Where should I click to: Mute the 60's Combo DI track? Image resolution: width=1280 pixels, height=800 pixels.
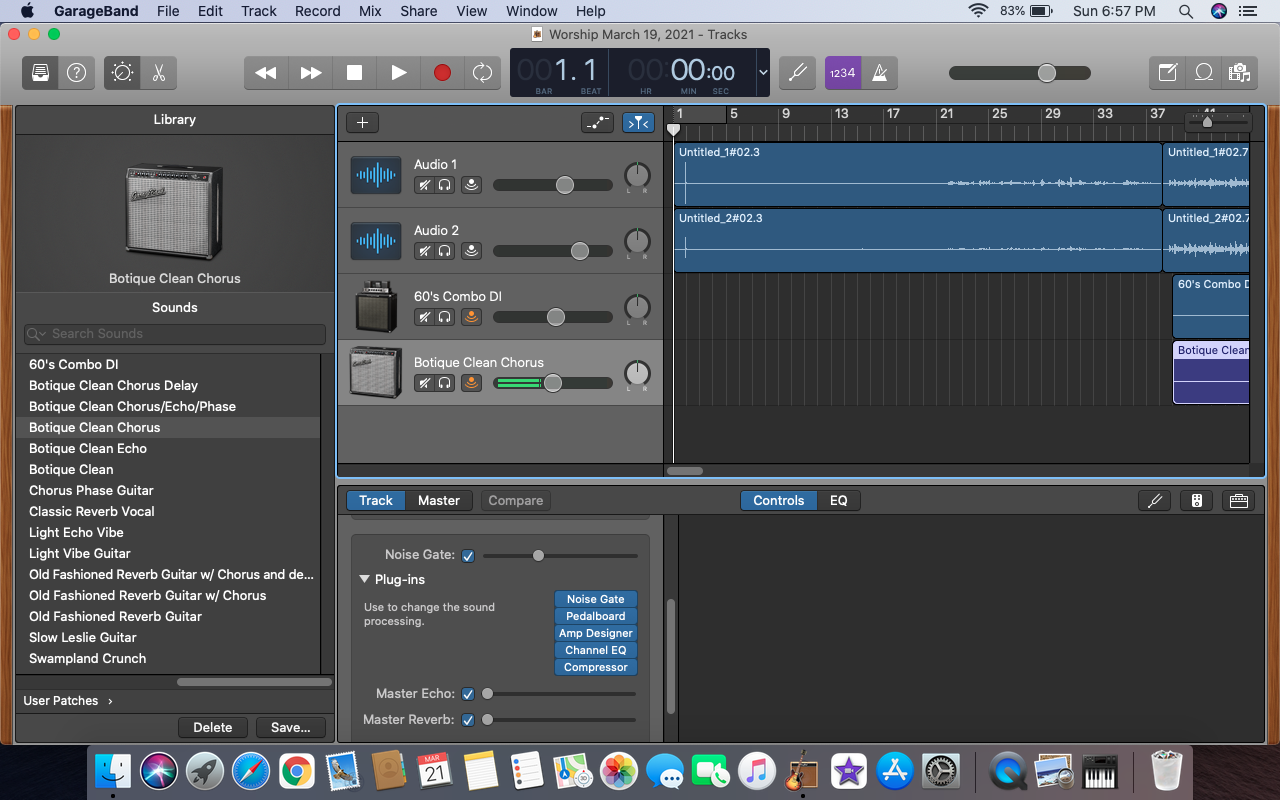click(x=424, y=317)
